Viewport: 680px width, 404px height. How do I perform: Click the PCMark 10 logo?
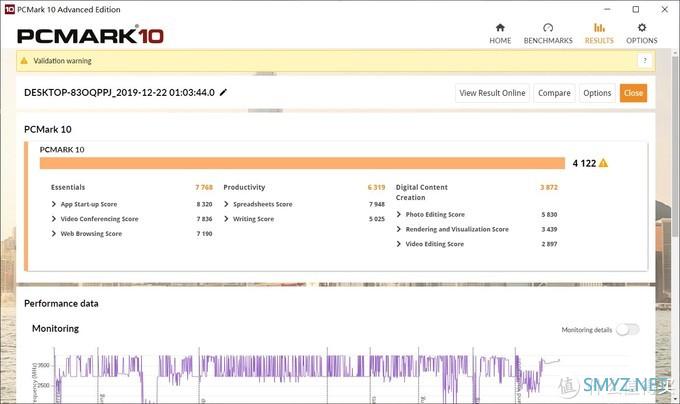tap(90, 36)
